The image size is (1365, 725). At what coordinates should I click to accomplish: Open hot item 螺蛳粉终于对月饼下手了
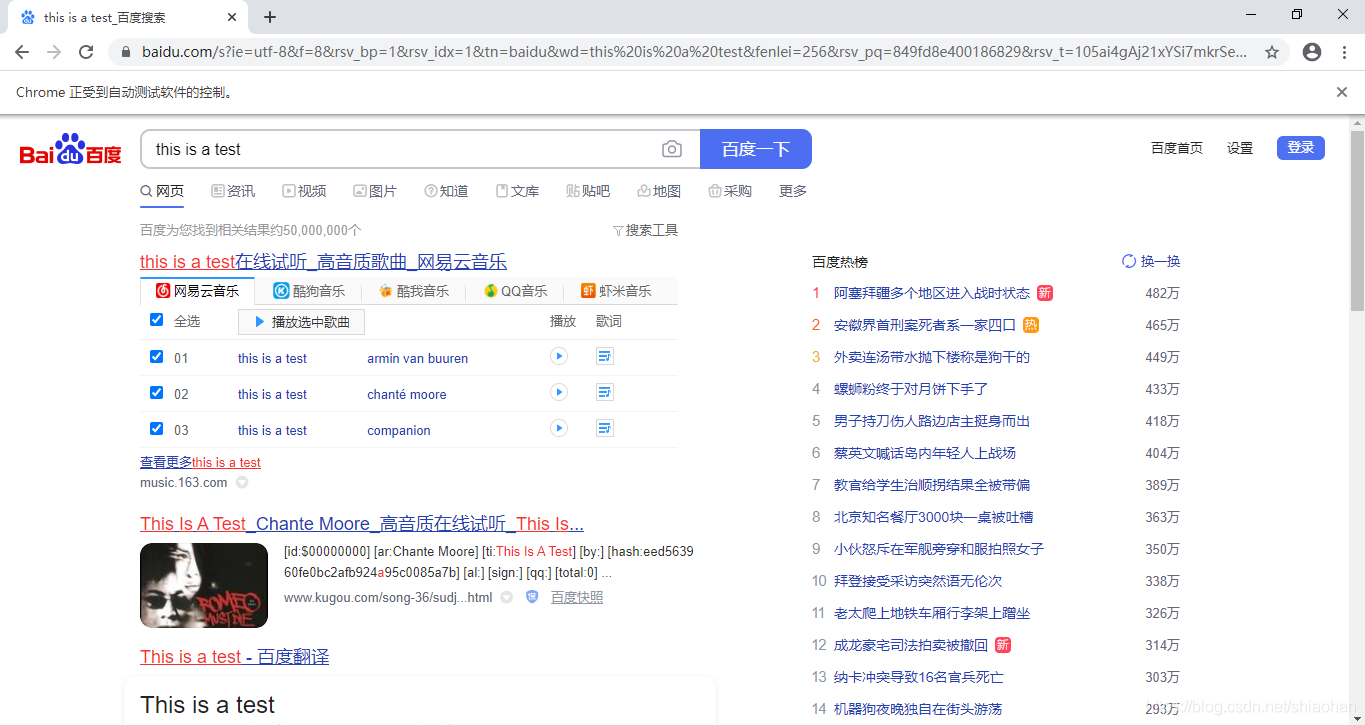click(x=911, y=389)
